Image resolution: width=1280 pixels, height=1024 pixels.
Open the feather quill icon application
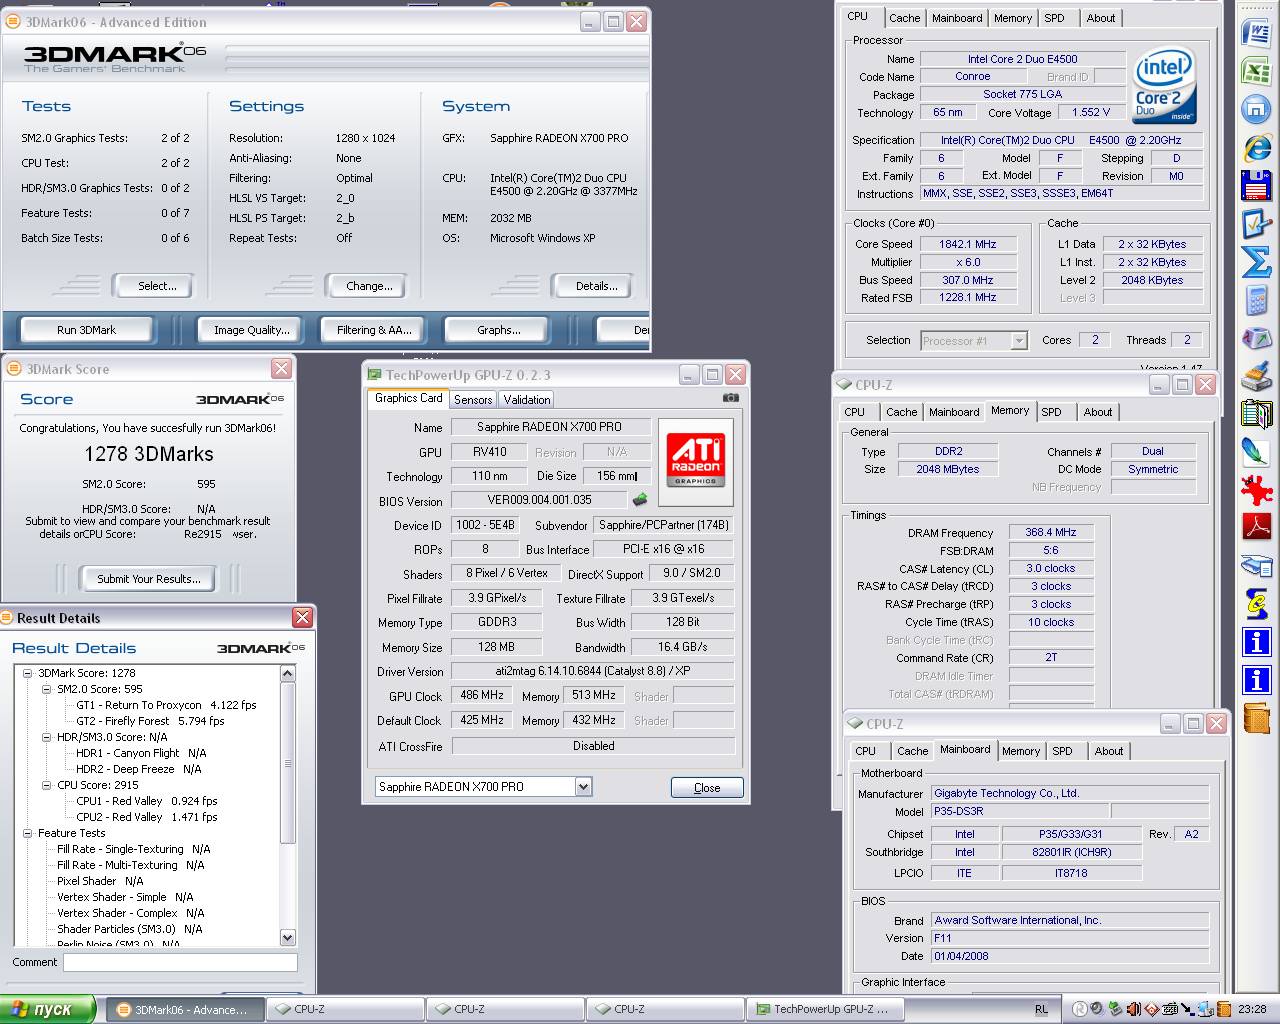pos(1256,452)
